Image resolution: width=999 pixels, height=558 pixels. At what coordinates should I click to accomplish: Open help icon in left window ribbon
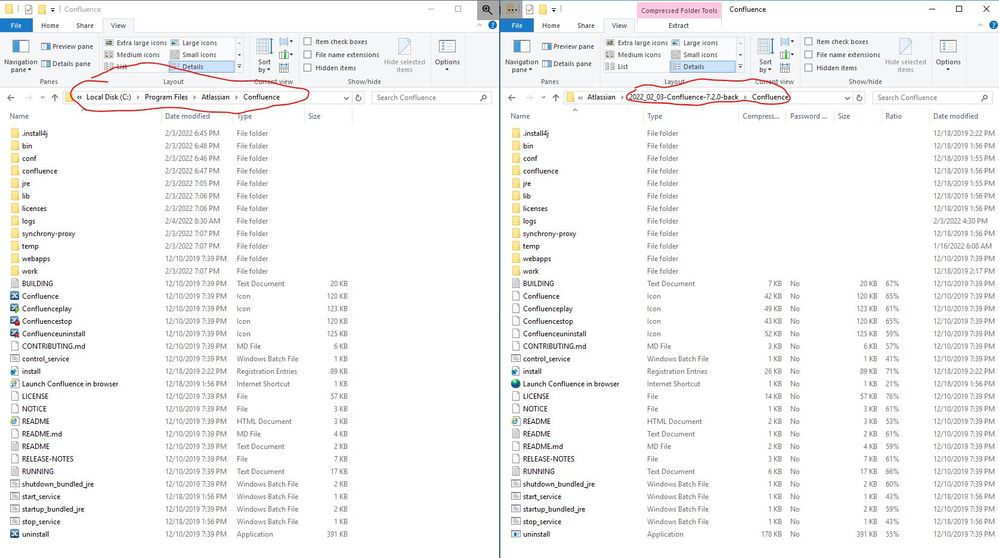click(492, 25)
